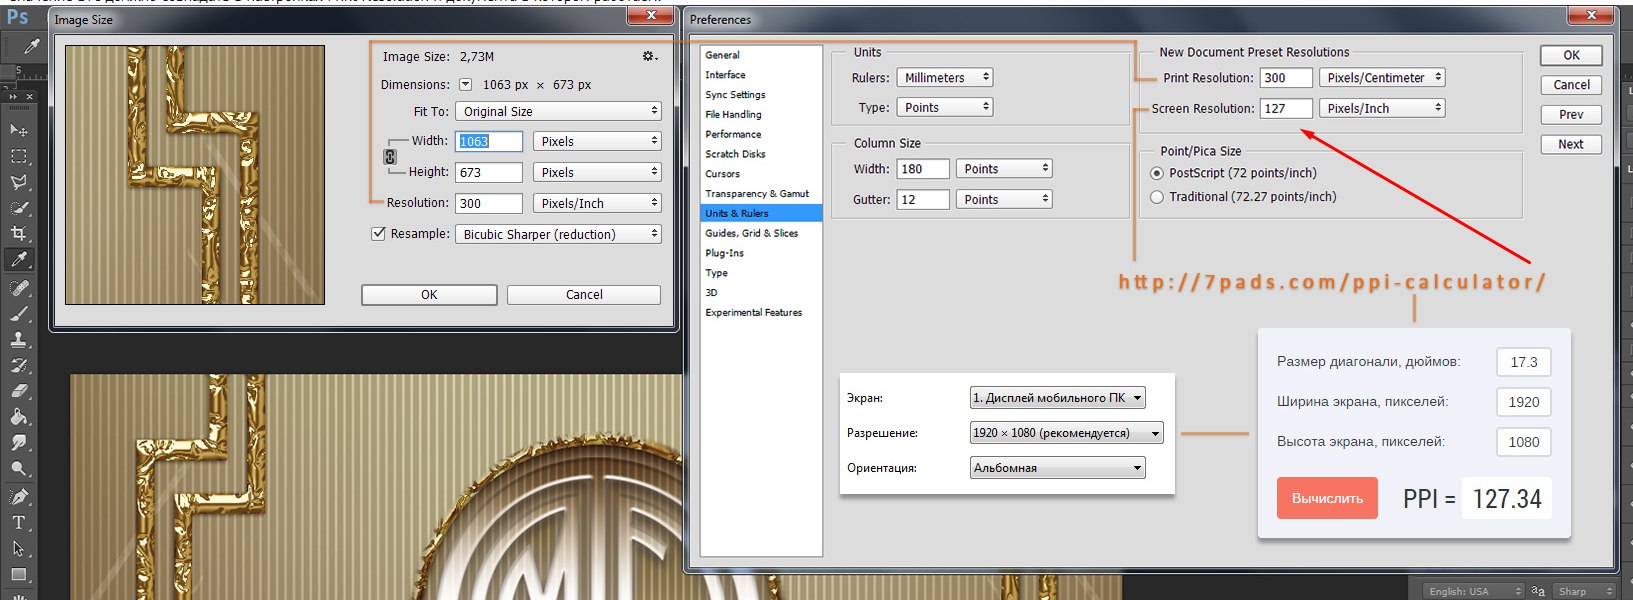Open the Eyedropper preset picker in options bar
This screenshot has width=1633, height=600.
(x=32, y=46)
